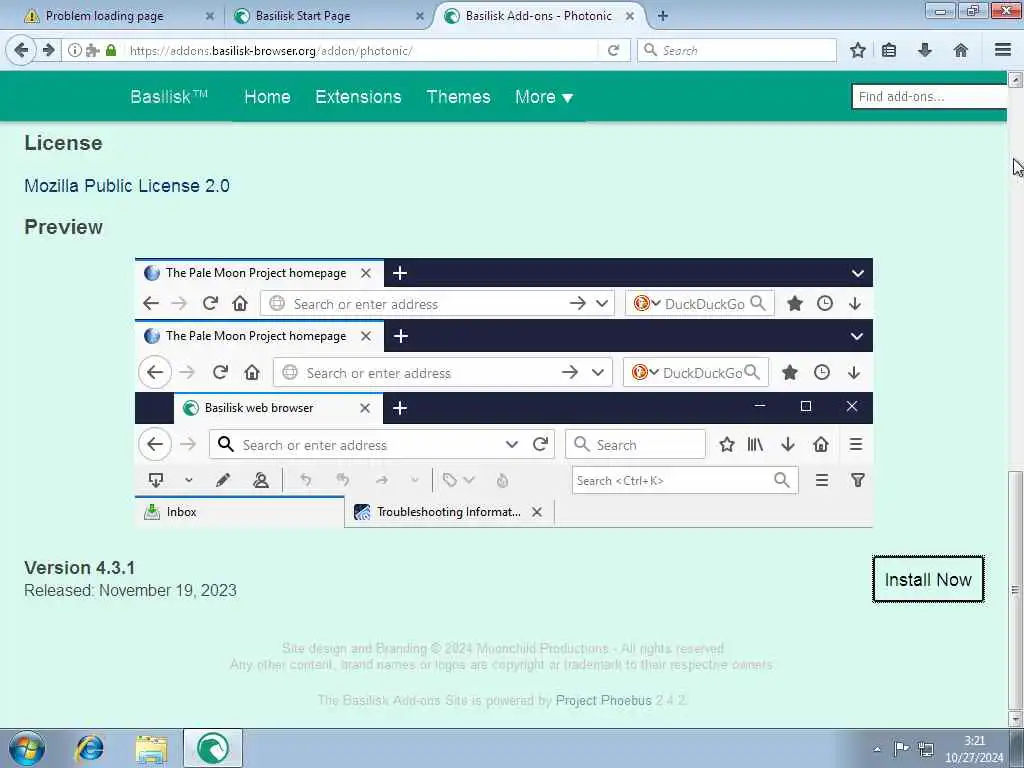This screenshot has height=768, width=1024.
Task: Click the Preview heading
Action: 63,227
